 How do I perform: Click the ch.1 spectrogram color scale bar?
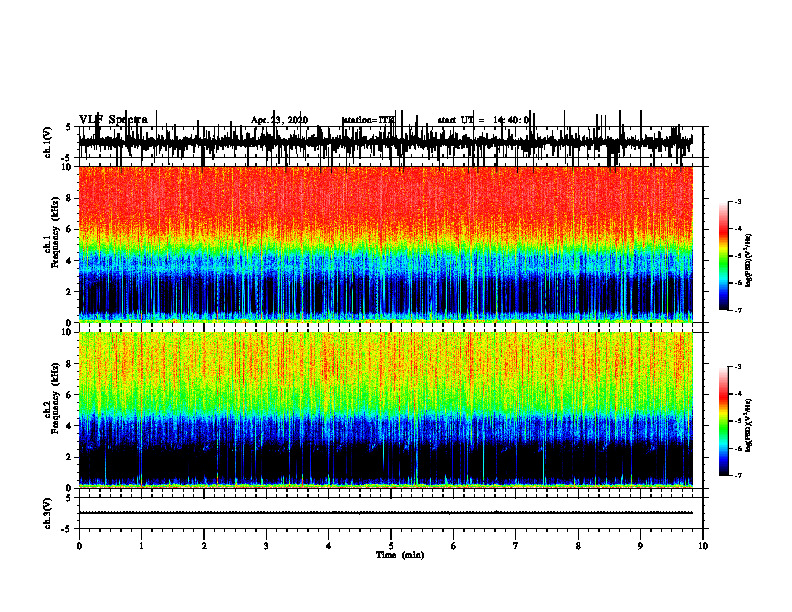click(x=724, y=256)
